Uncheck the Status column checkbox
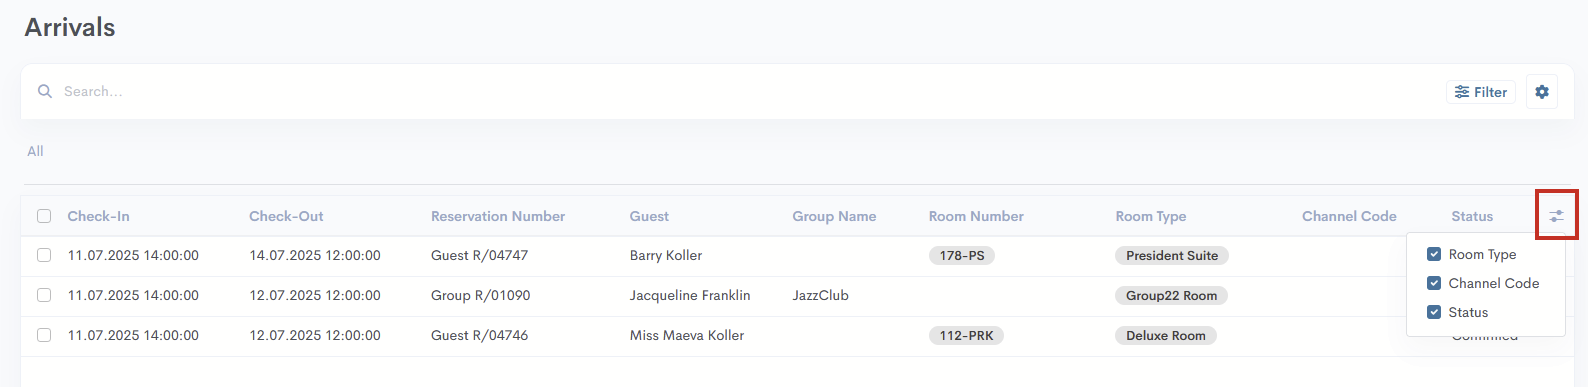 coord(1434,312)
